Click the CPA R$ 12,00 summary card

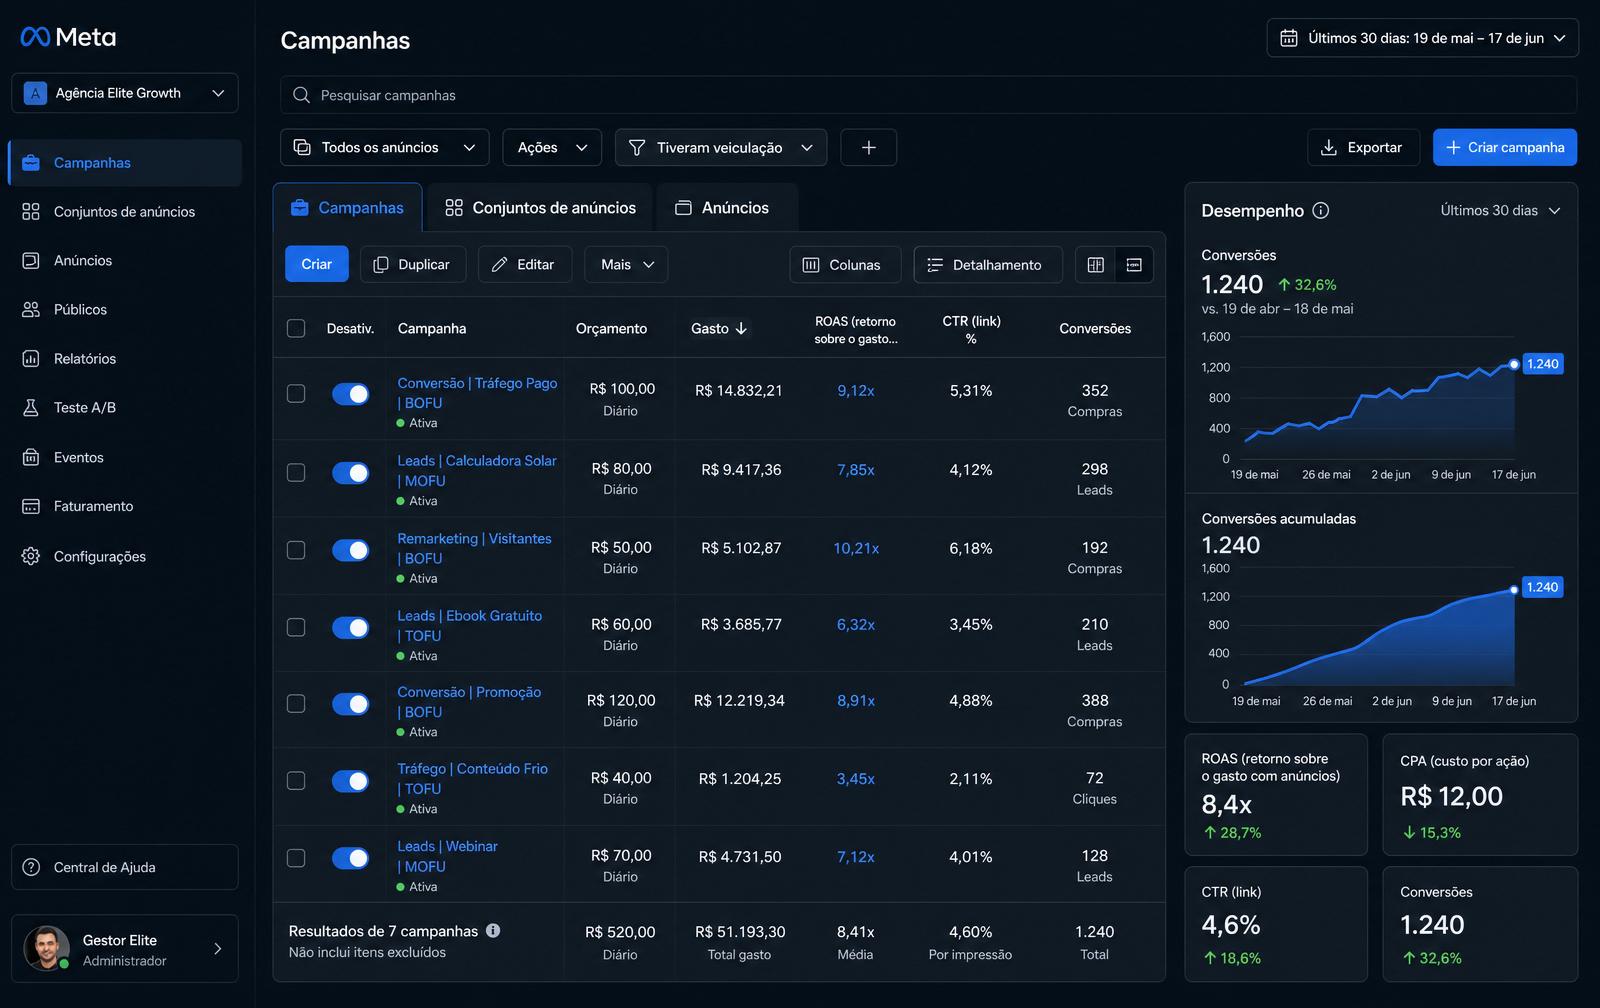1480,795
